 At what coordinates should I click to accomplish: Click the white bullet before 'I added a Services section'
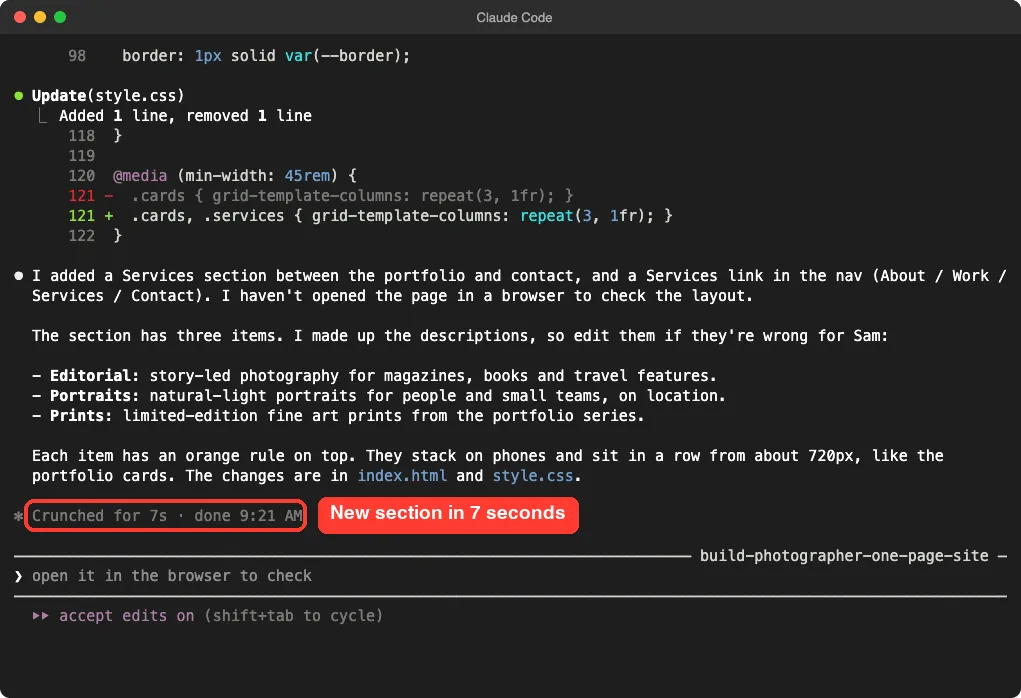point(19,276)
